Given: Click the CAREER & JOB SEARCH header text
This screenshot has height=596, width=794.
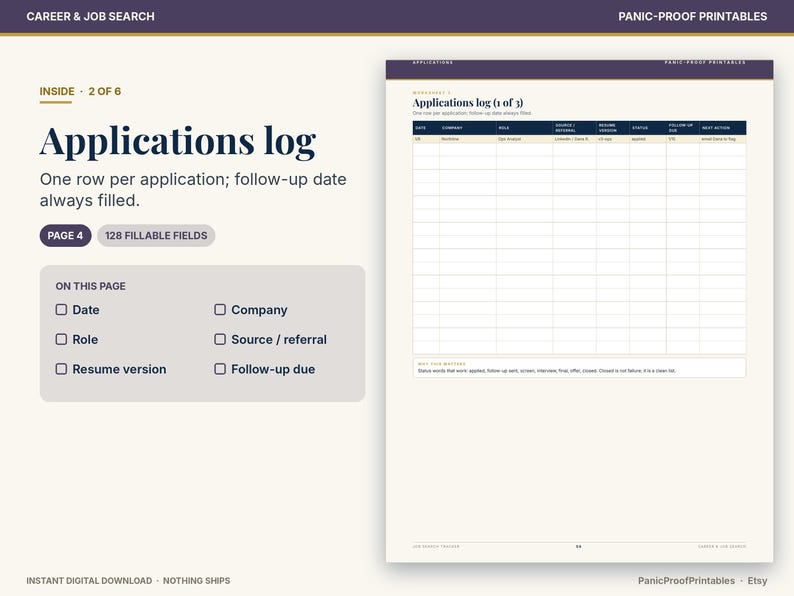Looking at the screenshot, I should (91, 17).
